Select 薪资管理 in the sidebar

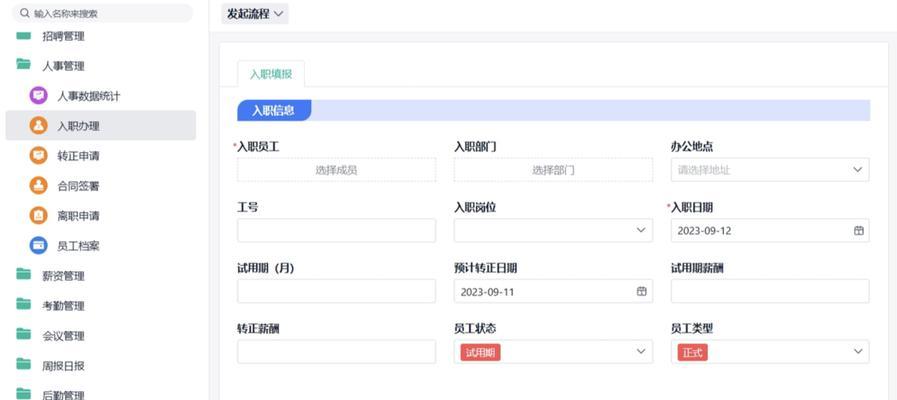coord(63,276)
